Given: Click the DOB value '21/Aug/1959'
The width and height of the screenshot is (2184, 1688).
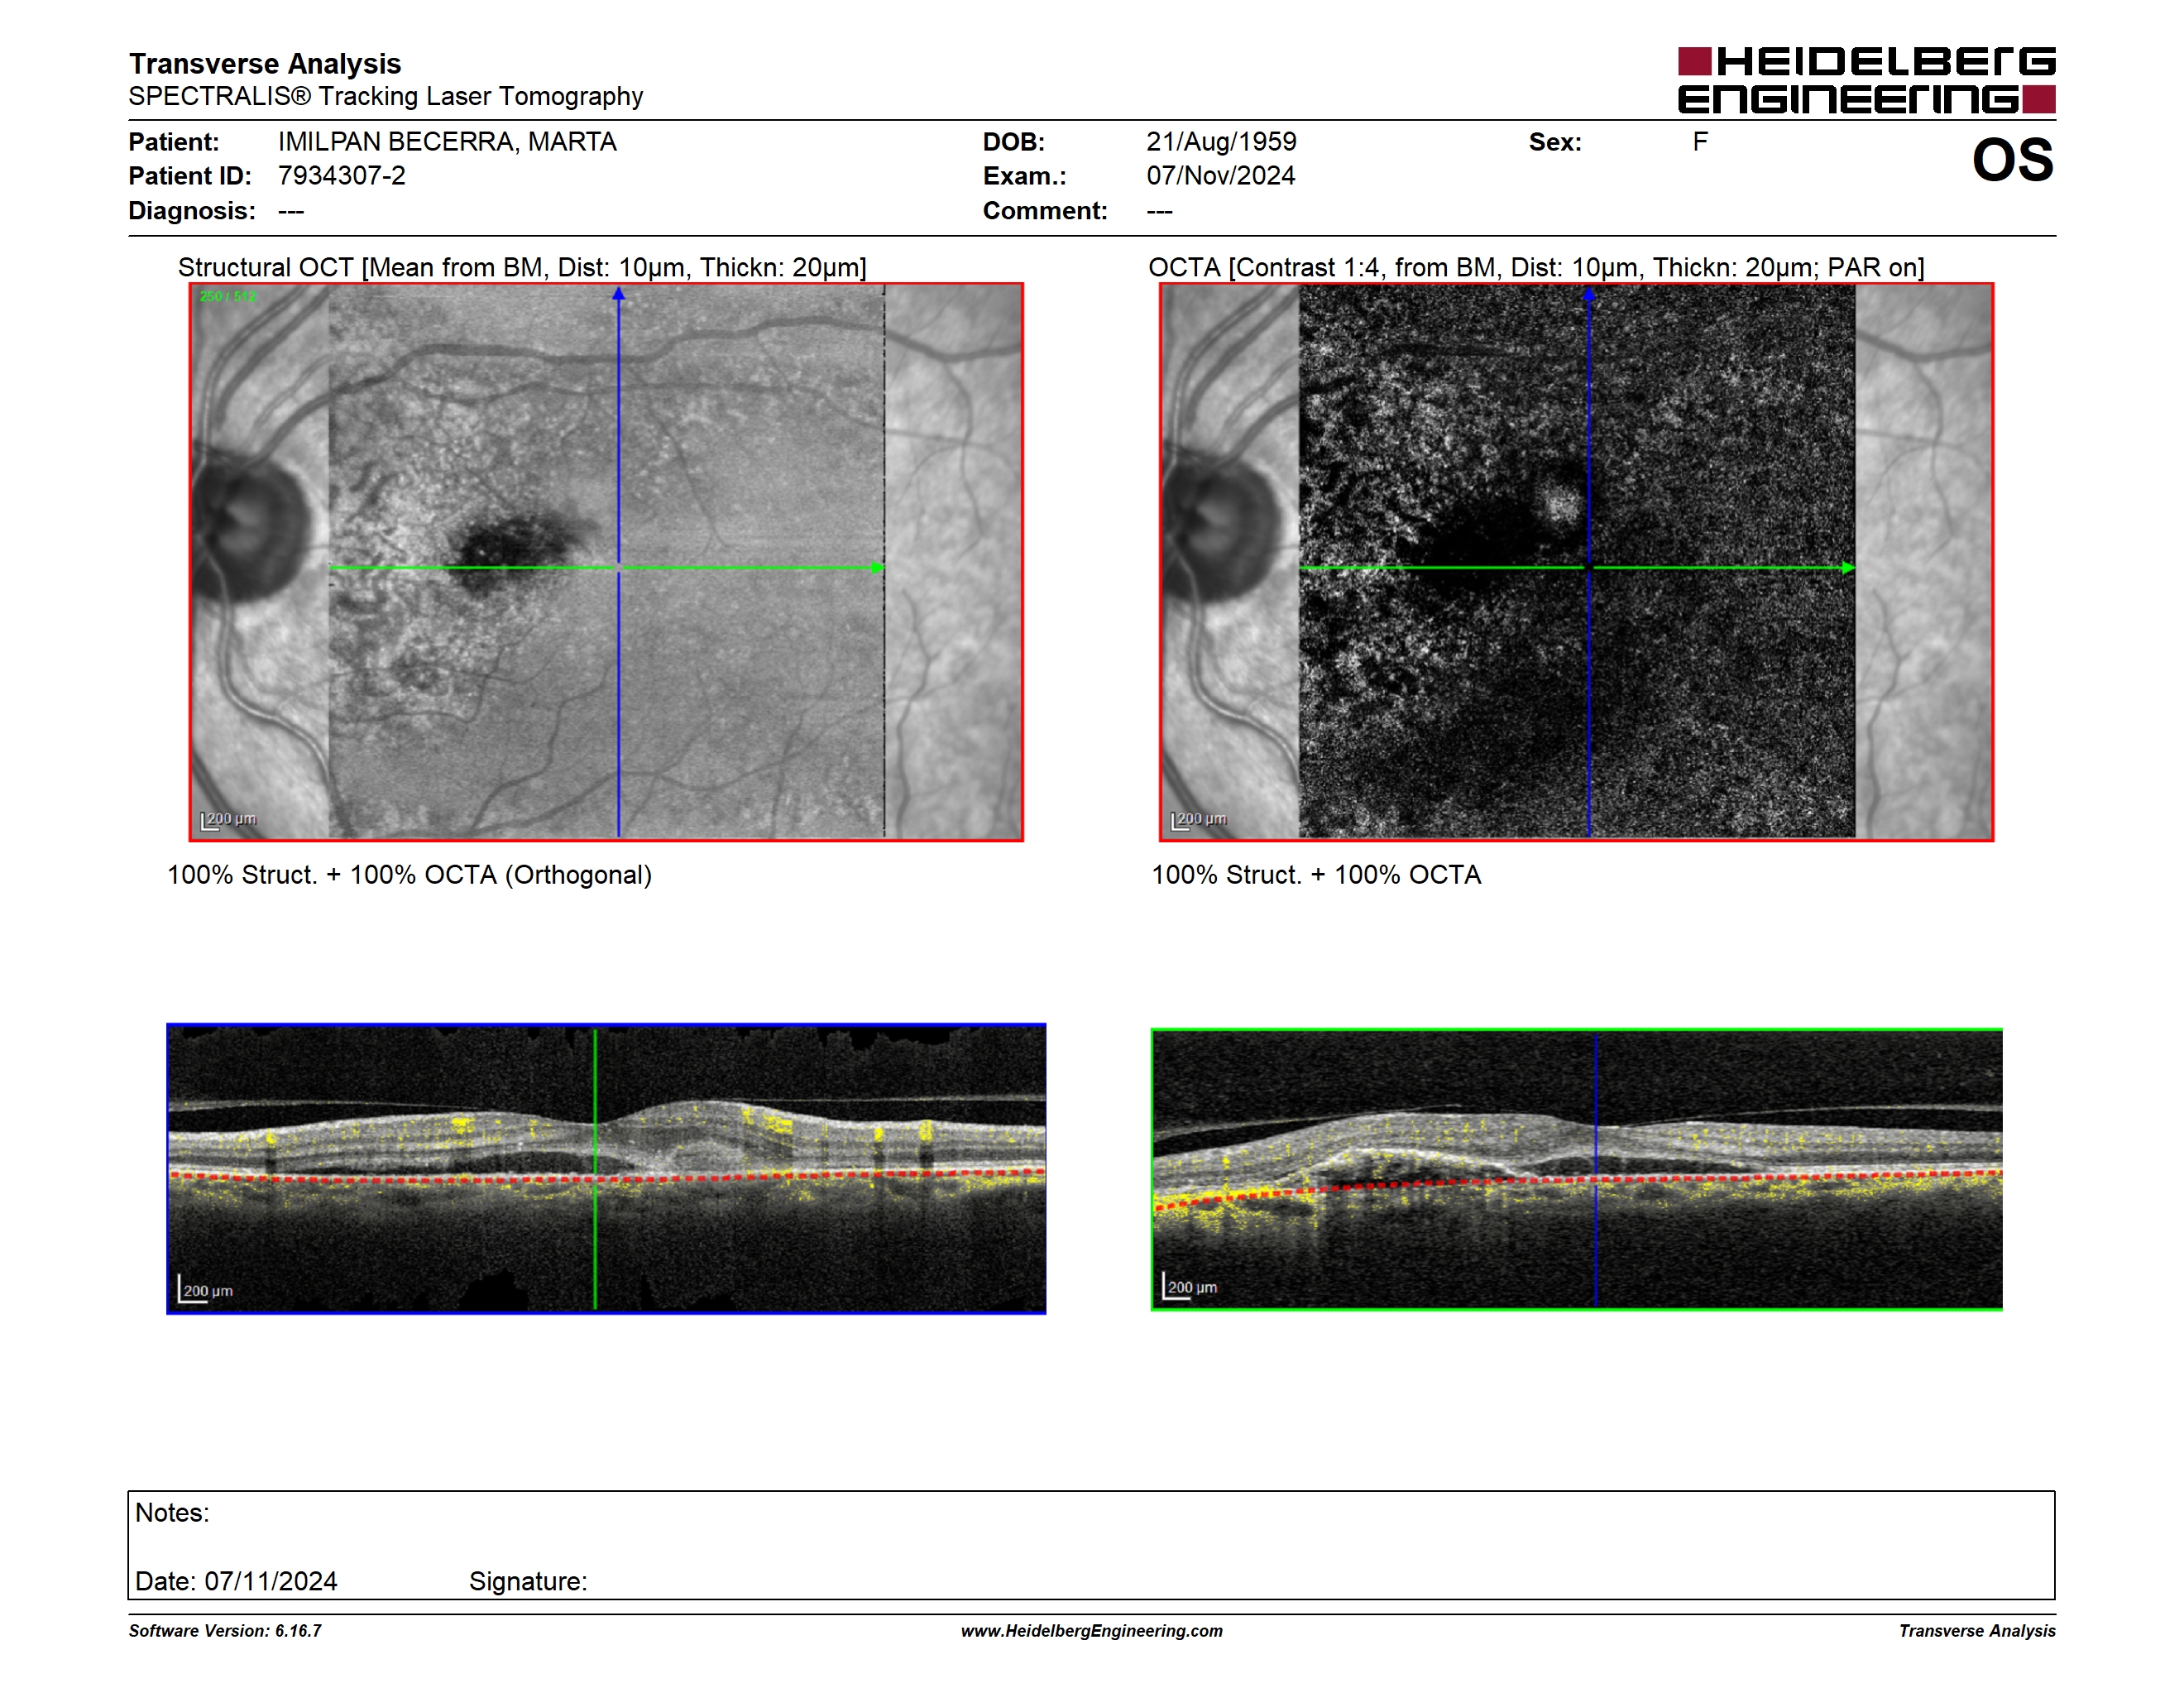Looking at the screenshot, I should [x=1221, y=142].
